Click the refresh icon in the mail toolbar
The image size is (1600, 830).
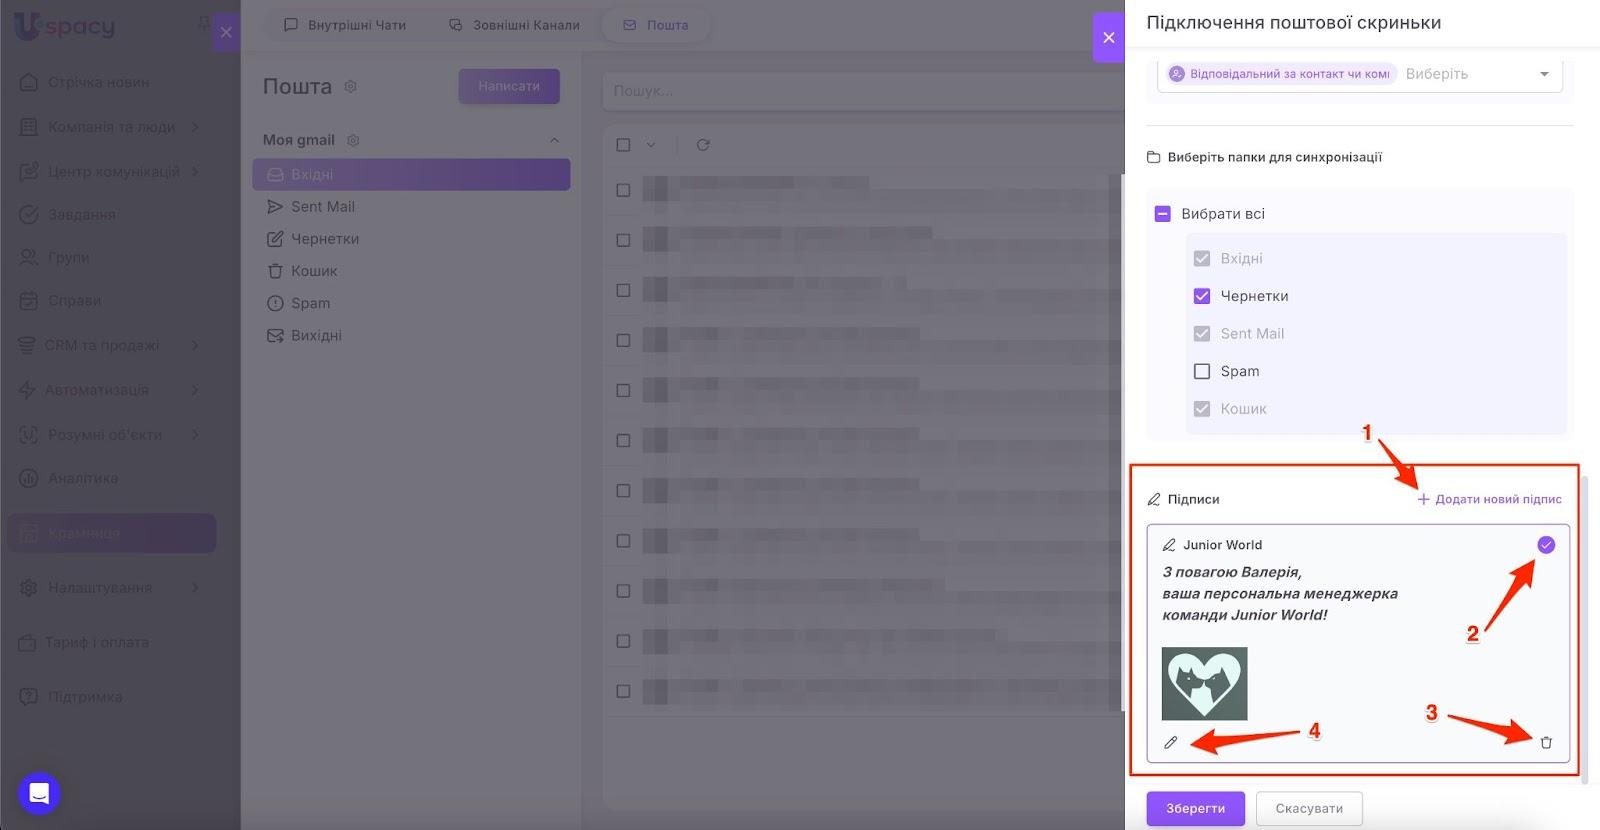(x=703, y=145)
